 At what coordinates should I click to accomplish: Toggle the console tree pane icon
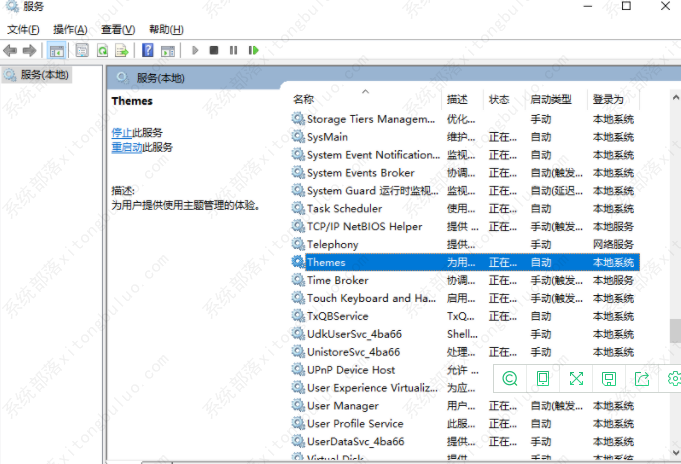coord(56,51)
